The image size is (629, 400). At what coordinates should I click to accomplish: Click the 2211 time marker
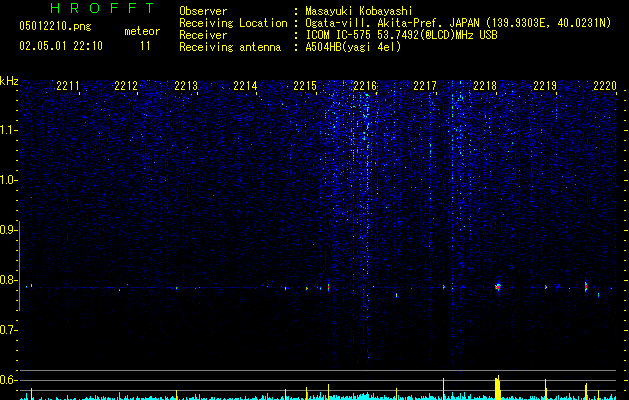tap(67, 85)
